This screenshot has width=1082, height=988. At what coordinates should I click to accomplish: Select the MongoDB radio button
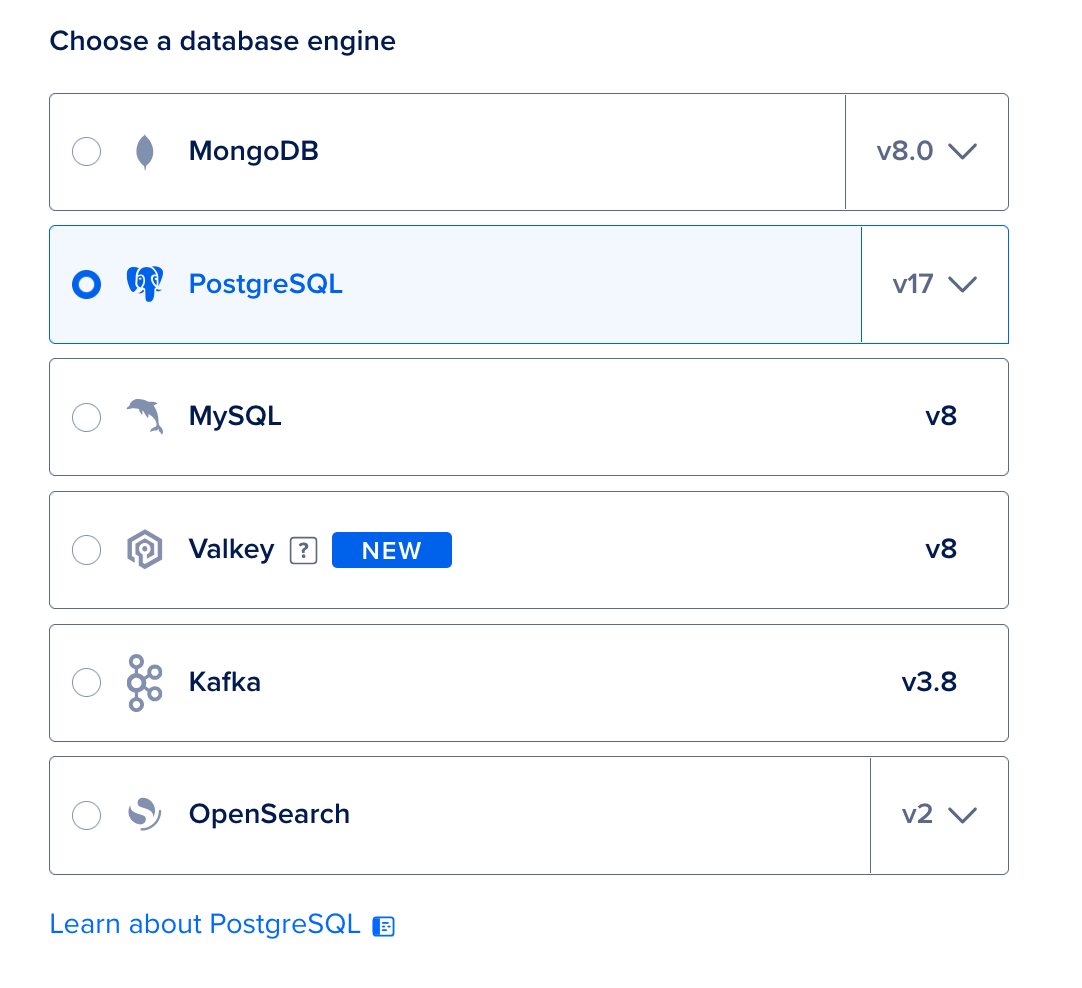(87, 152)
